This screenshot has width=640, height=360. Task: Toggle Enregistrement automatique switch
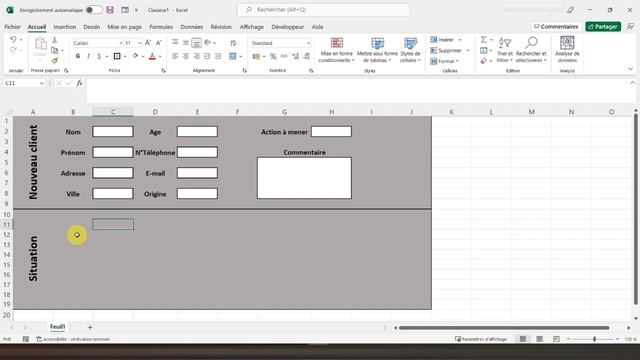[94, 10]
